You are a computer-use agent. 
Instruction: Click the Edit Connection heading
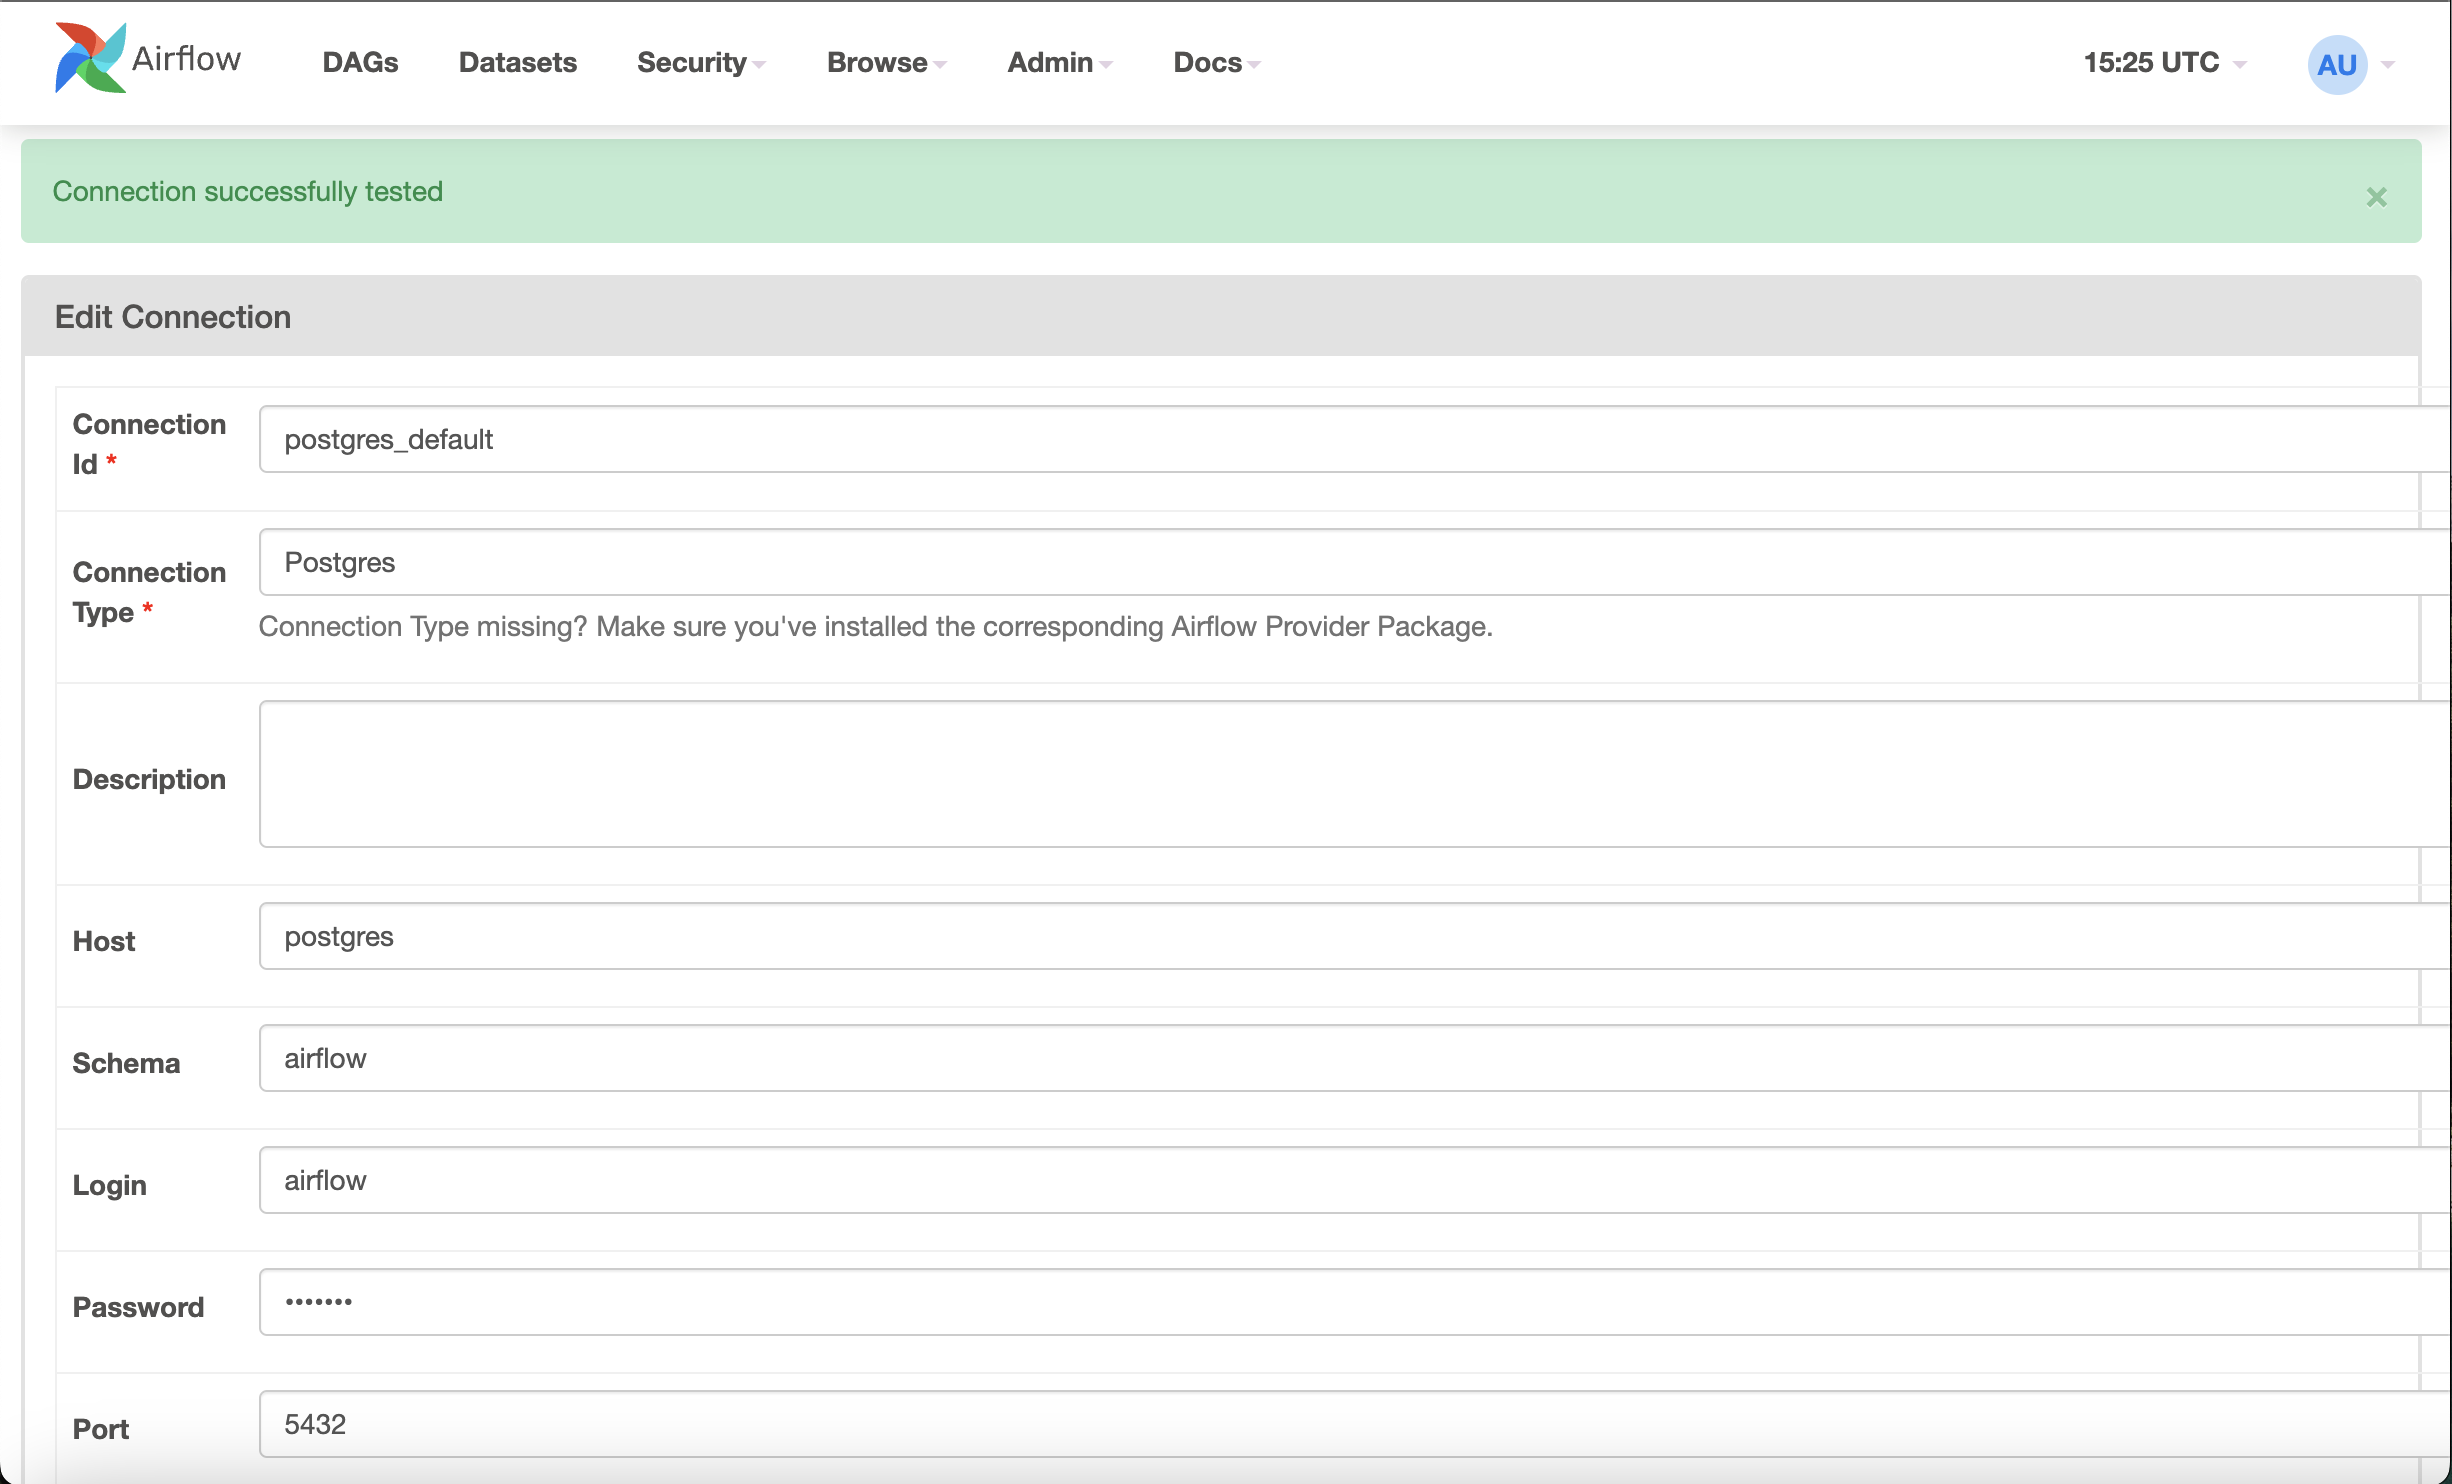pyautogui.click(x=173, y=317)
